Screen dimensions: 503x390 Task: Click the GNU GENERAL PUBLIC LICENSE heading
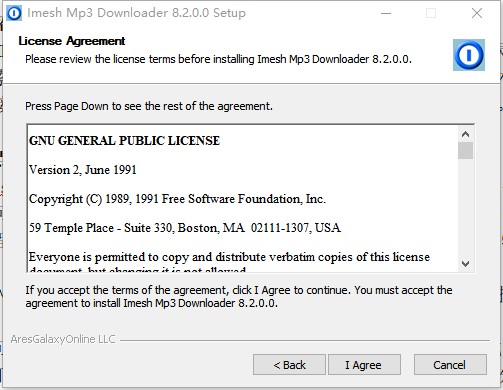coord(124,141)
